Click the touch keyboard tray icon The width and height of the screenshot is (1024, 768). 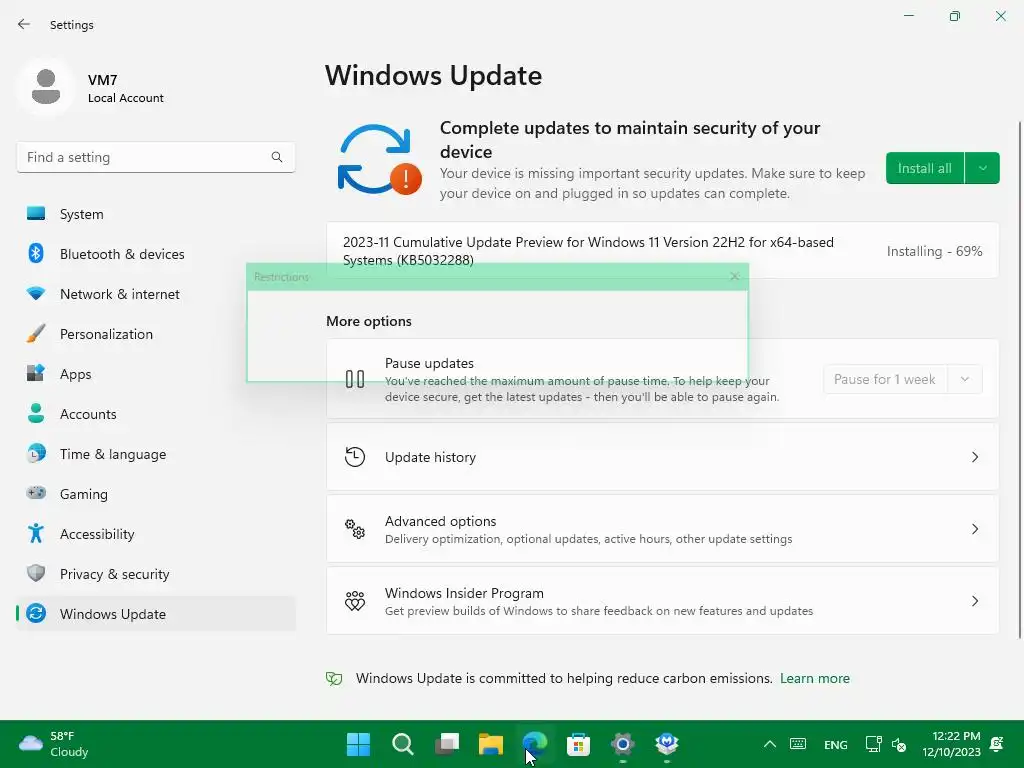[798, 744]
